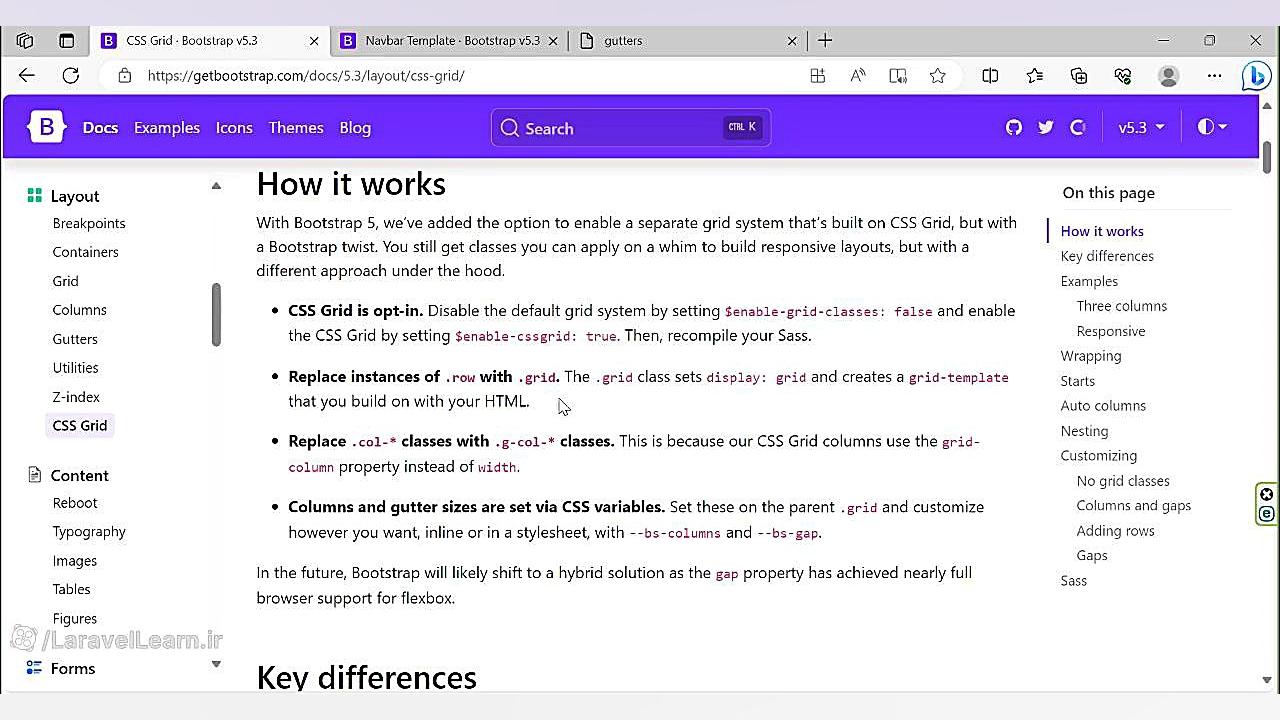Open Edge Settings and more menu
The width and height of the screenshot is (1280, 720).
pos(1214,75)
